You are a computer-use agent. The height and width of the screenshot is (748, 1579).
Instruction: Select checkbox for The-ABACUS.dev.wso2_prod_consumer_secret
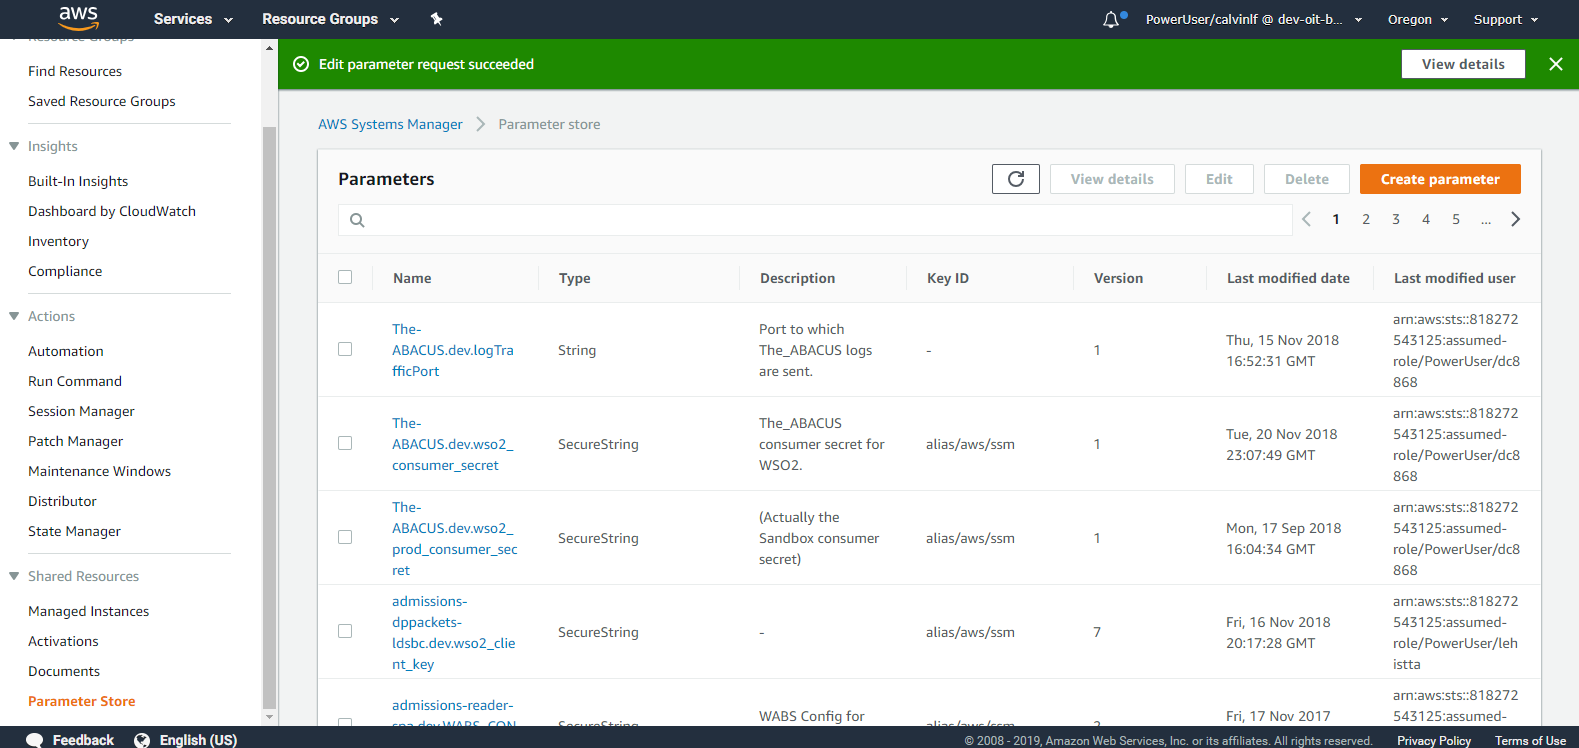(345, 537)
